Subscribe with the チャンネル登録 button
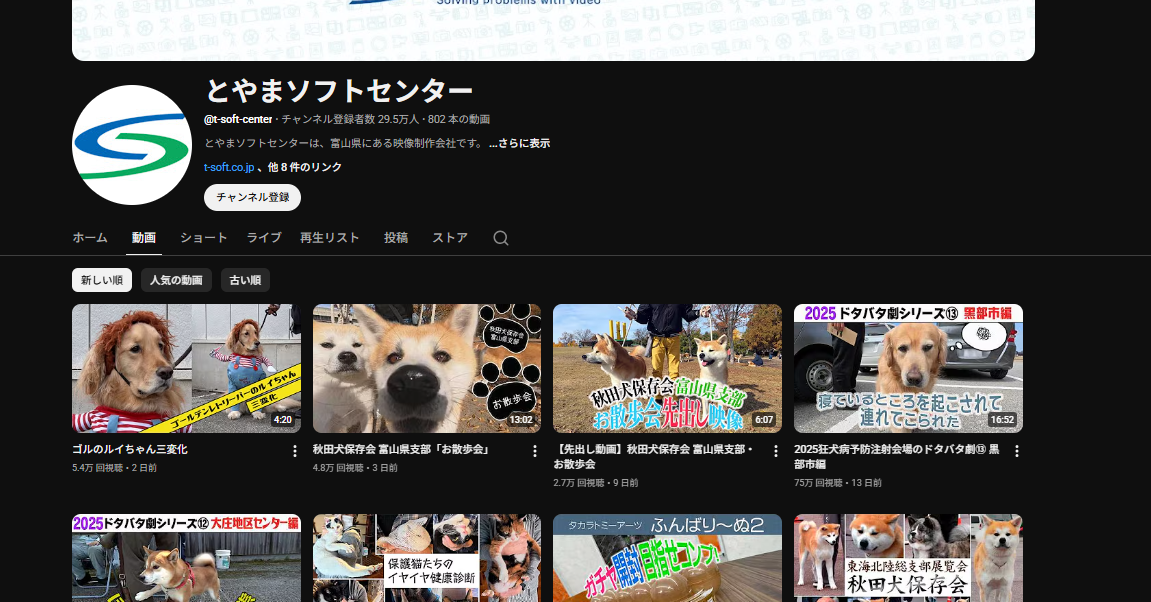This screenshot has height=602, width=1151. click(252, 197)
